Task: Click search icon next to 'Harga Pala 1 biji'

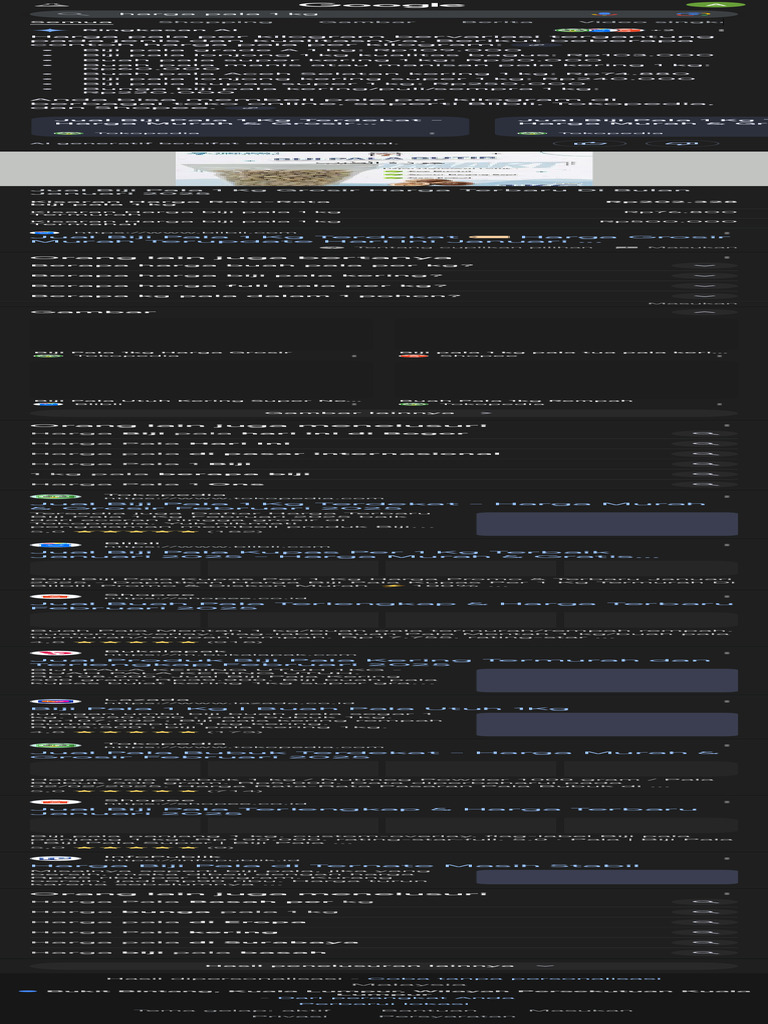Action: (704, 464)
